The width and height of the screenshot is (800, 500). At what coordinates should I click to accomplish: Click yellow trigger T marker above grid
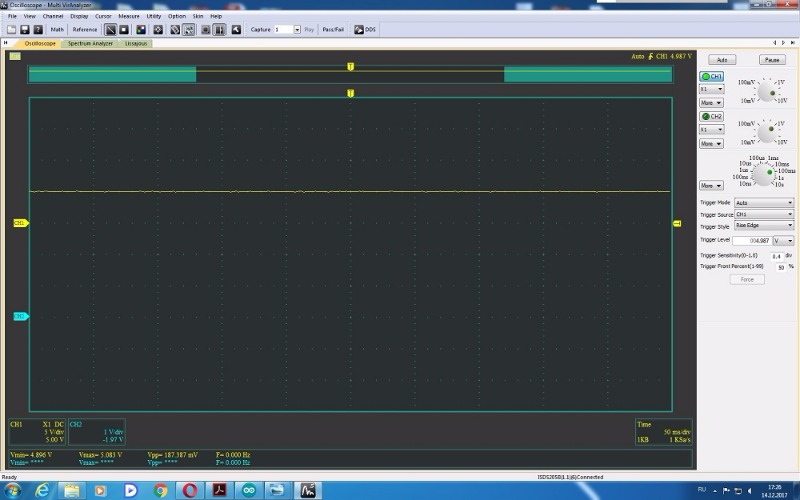[351, 93]
